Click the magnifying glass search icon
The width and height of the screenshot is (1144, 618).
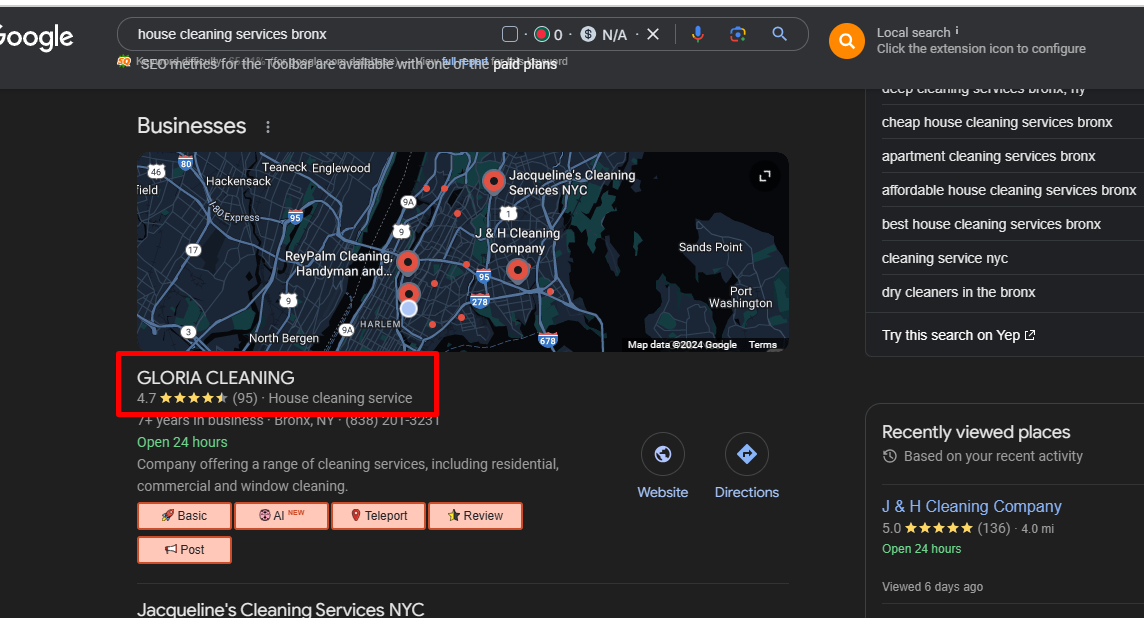tap(780, 34)
